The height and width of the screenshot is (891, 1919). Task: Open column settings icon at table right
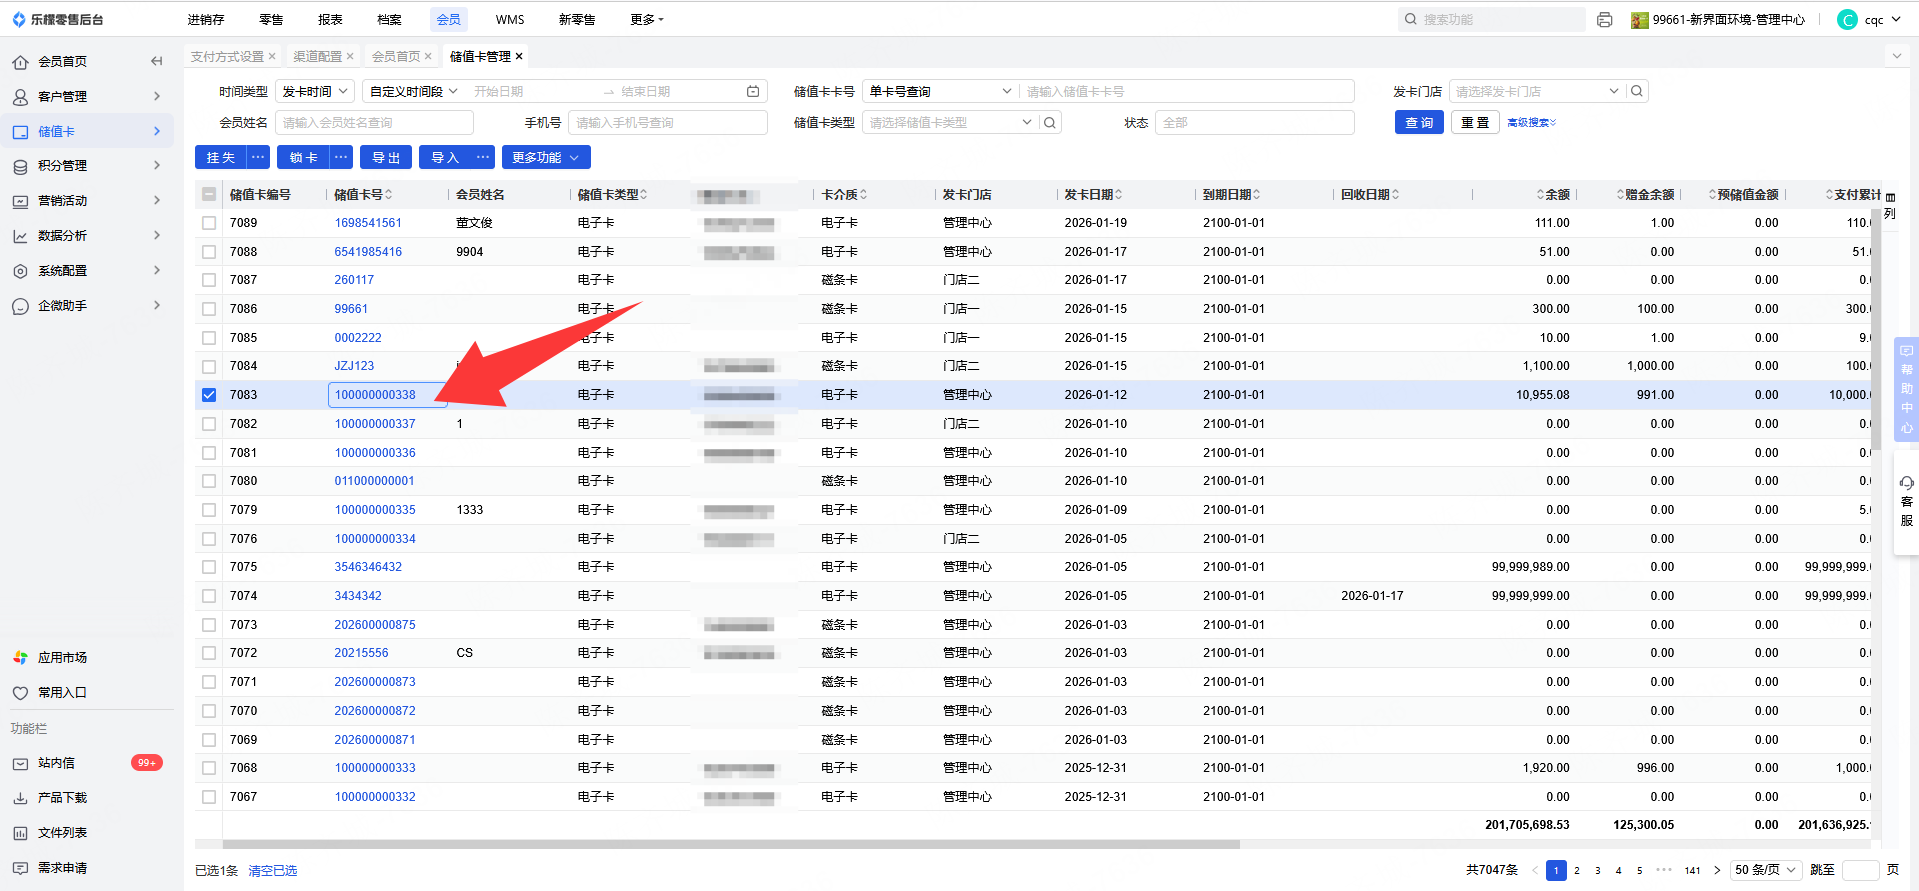point(1890,198)
